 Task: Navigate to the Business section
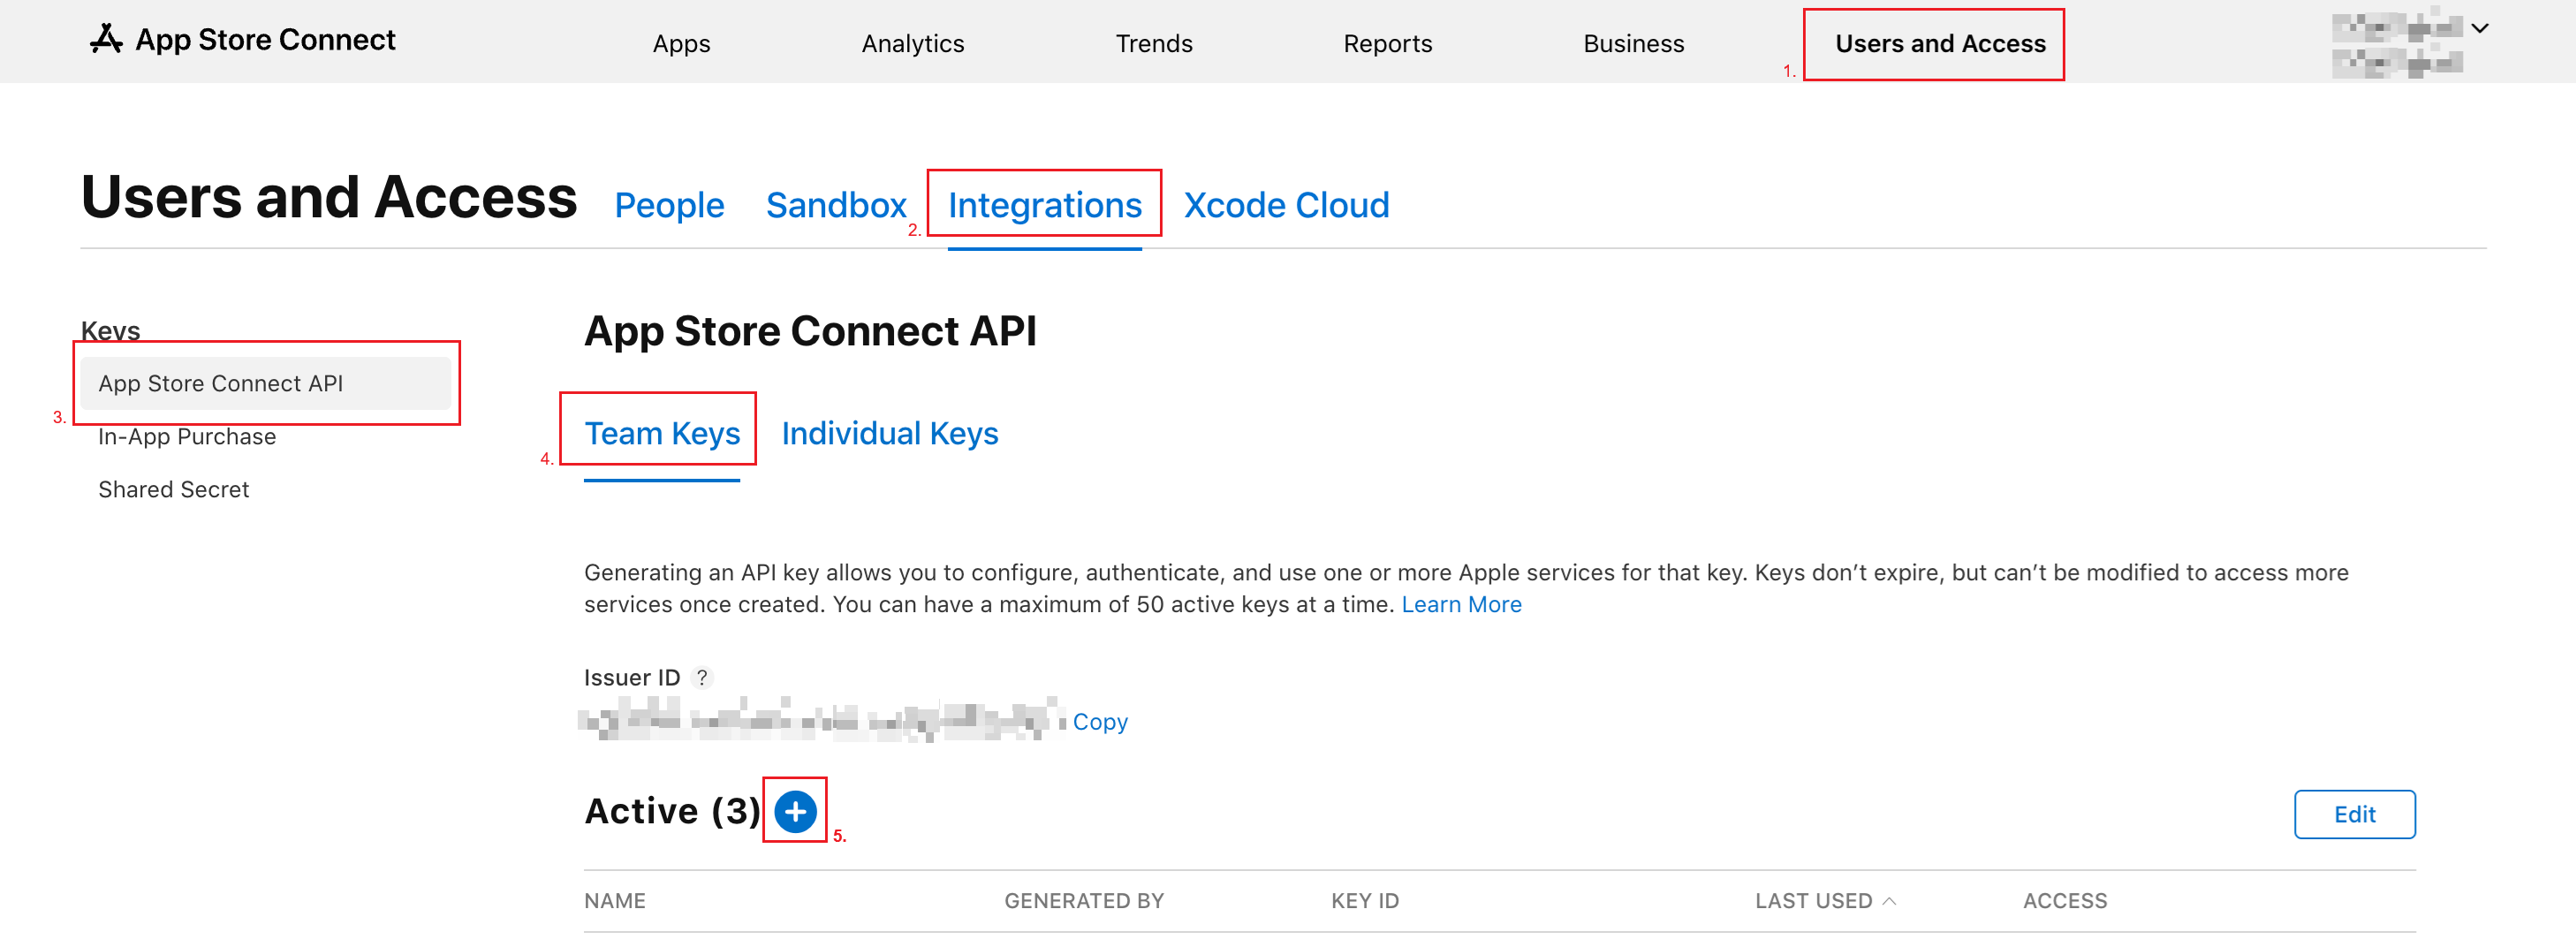coord(1633,43)
